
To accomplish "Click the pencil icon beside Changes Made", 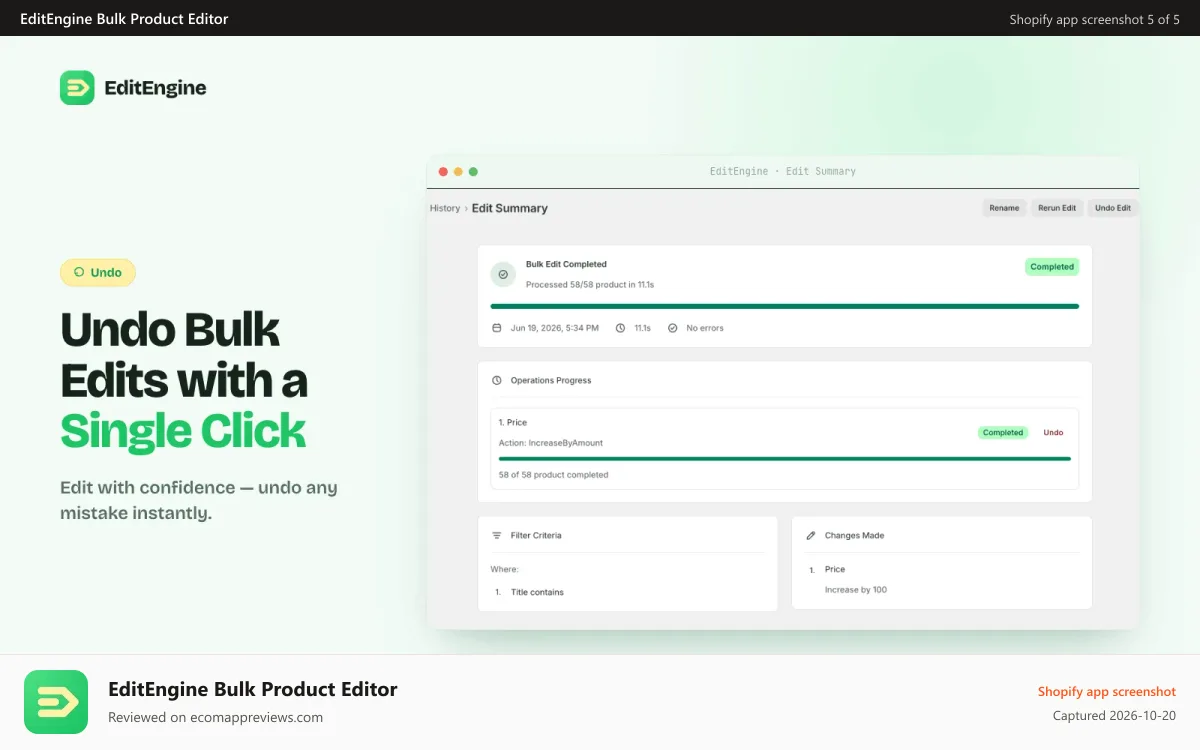I will [x=811, y=536].
